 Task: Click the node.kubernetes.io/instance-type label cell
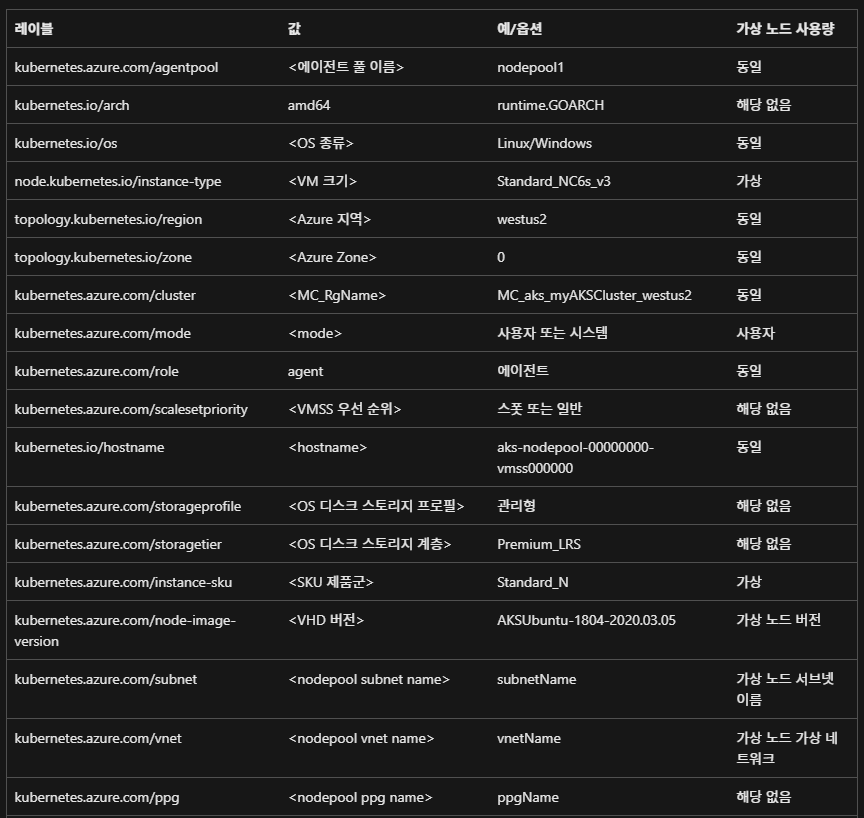pos(118,181)
